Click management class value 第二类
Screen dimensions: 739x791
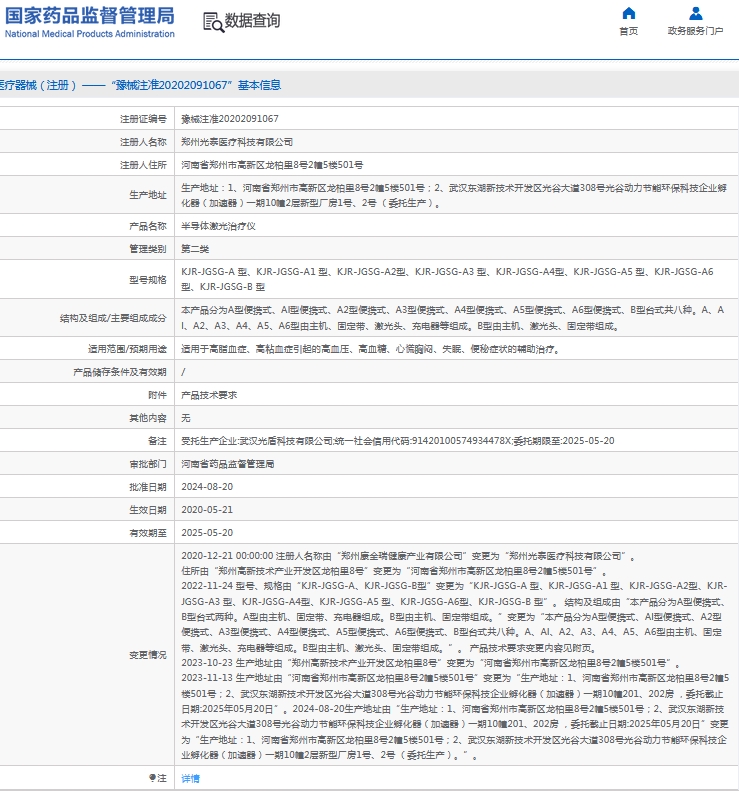pos(195,249)
